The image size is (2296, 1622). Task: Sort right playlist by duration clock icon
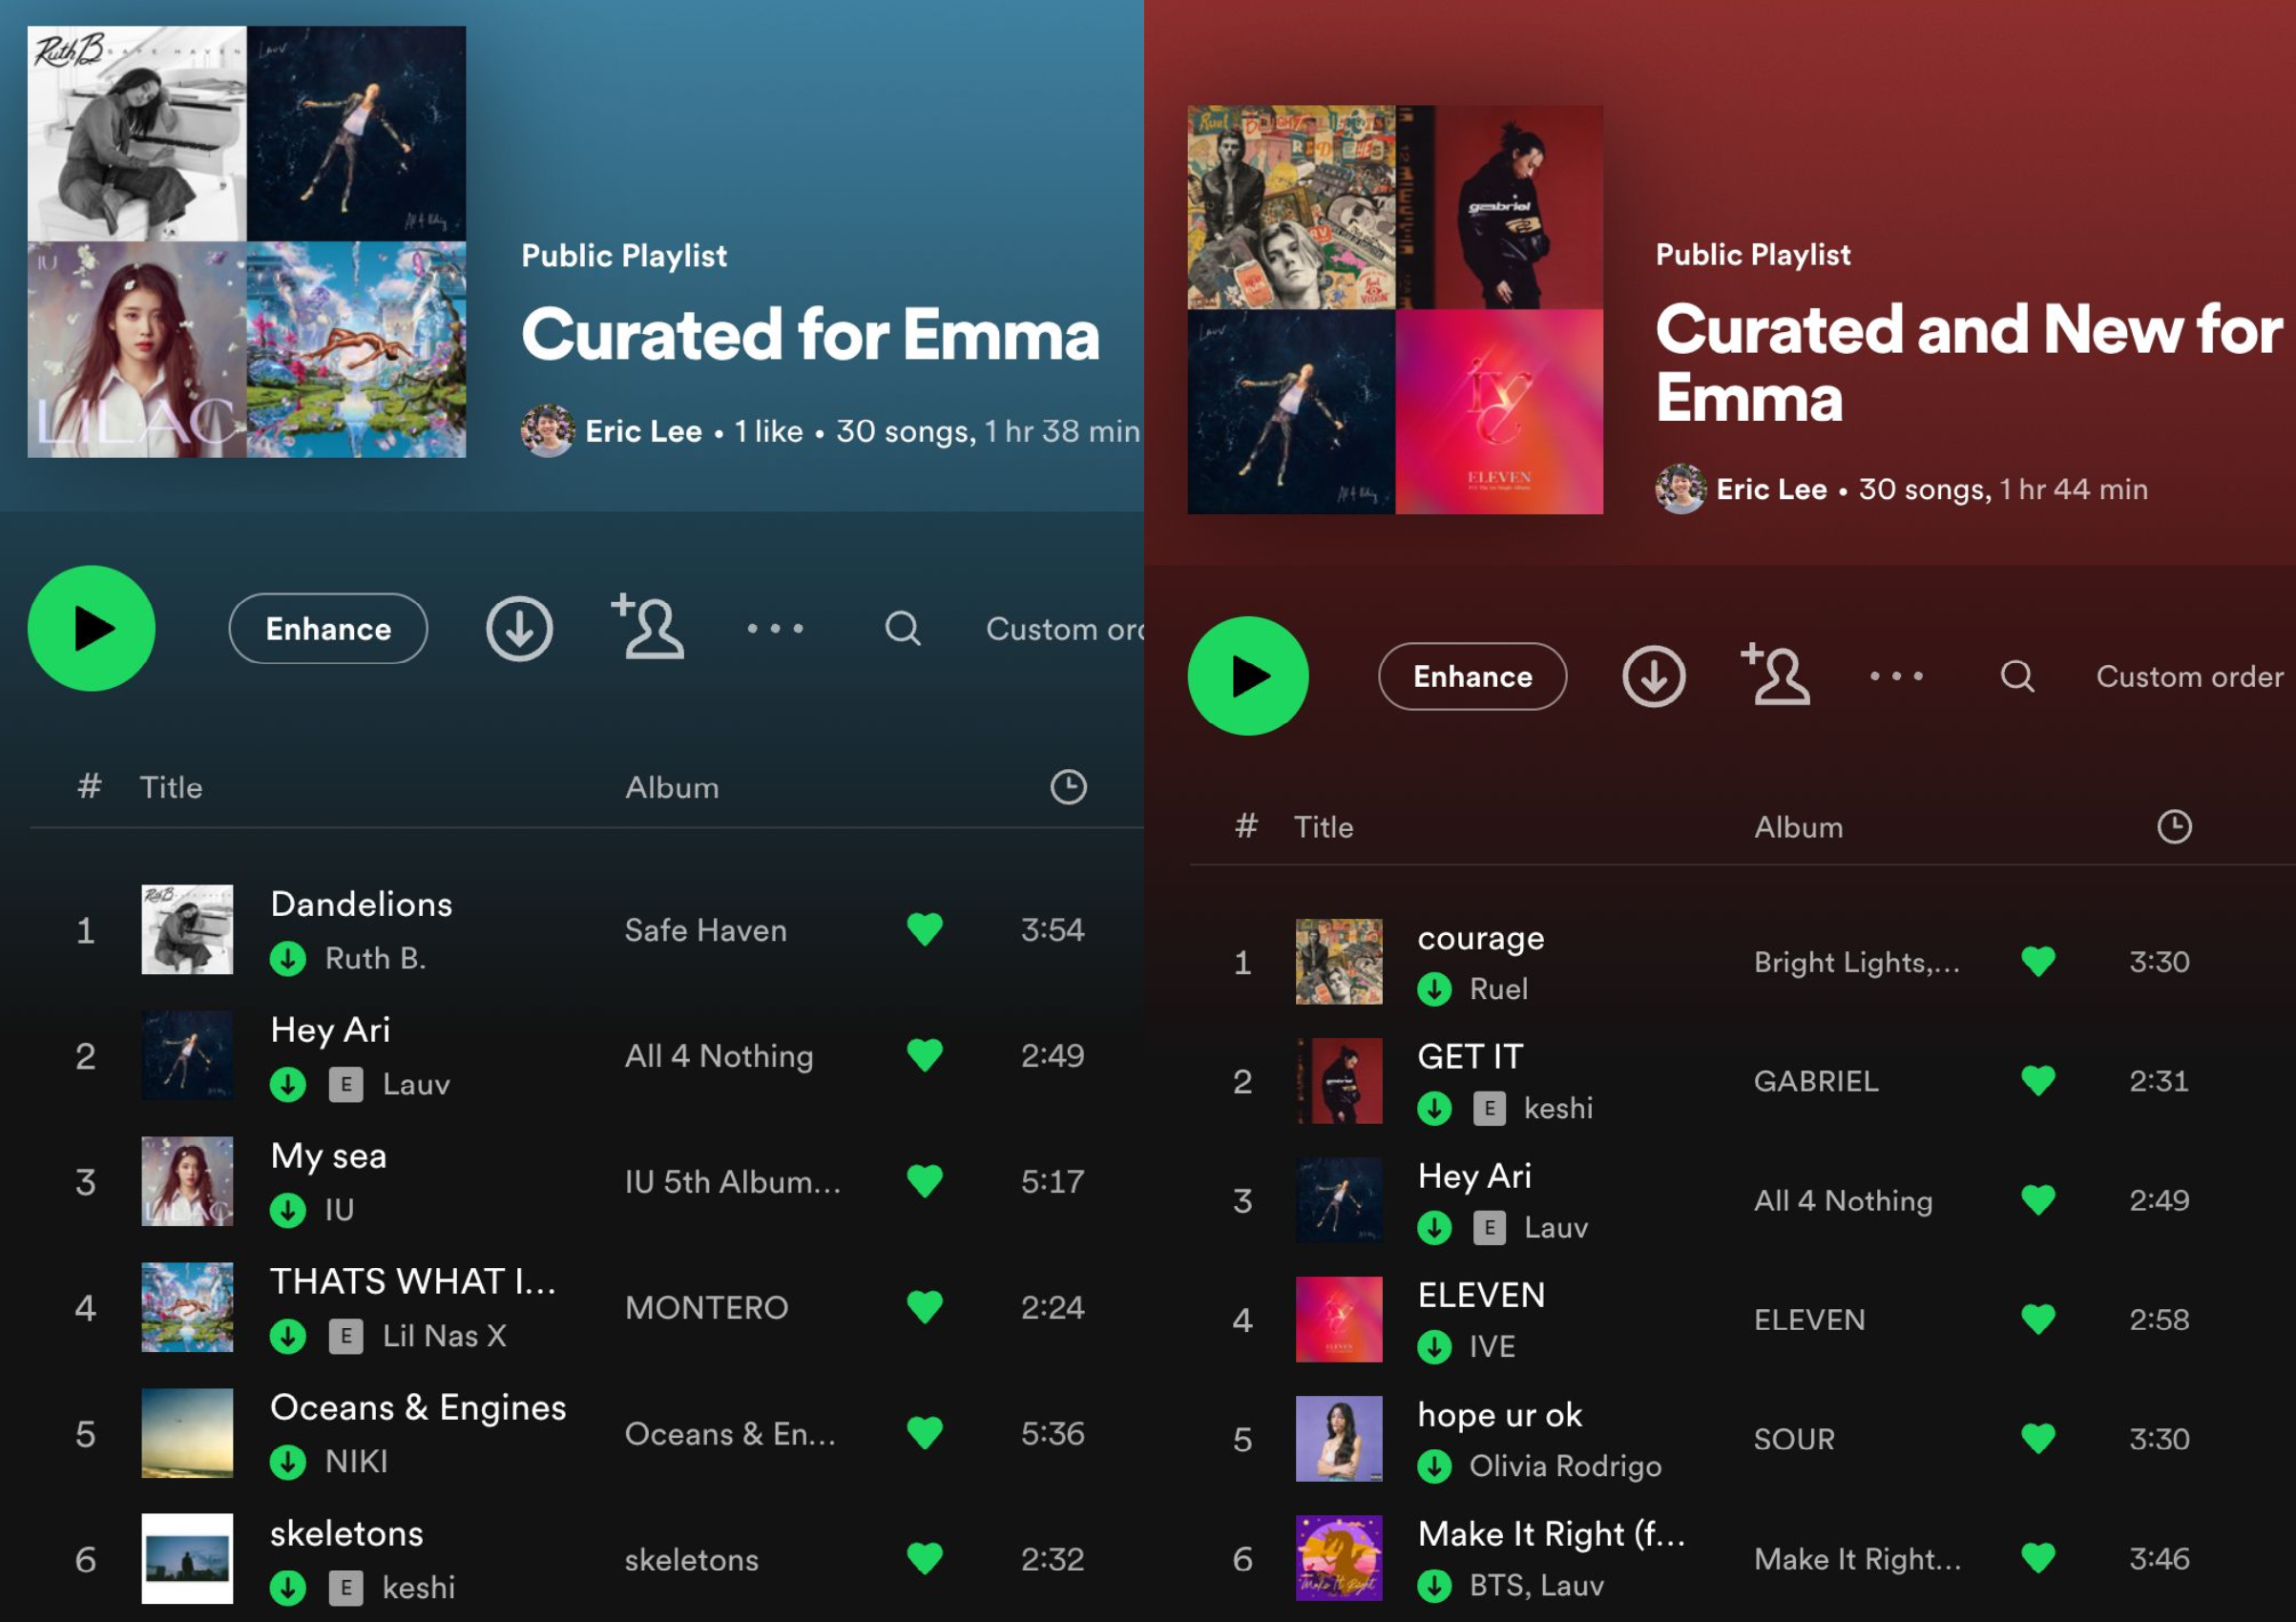point(2174,826)
